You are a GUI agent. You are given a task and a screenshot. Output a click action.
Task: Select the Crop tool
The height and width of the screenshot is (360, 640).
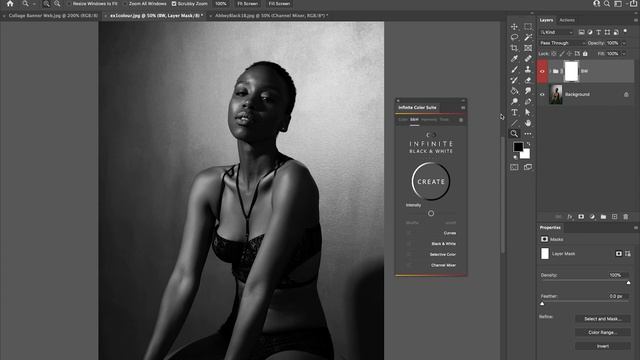(514, 48)
